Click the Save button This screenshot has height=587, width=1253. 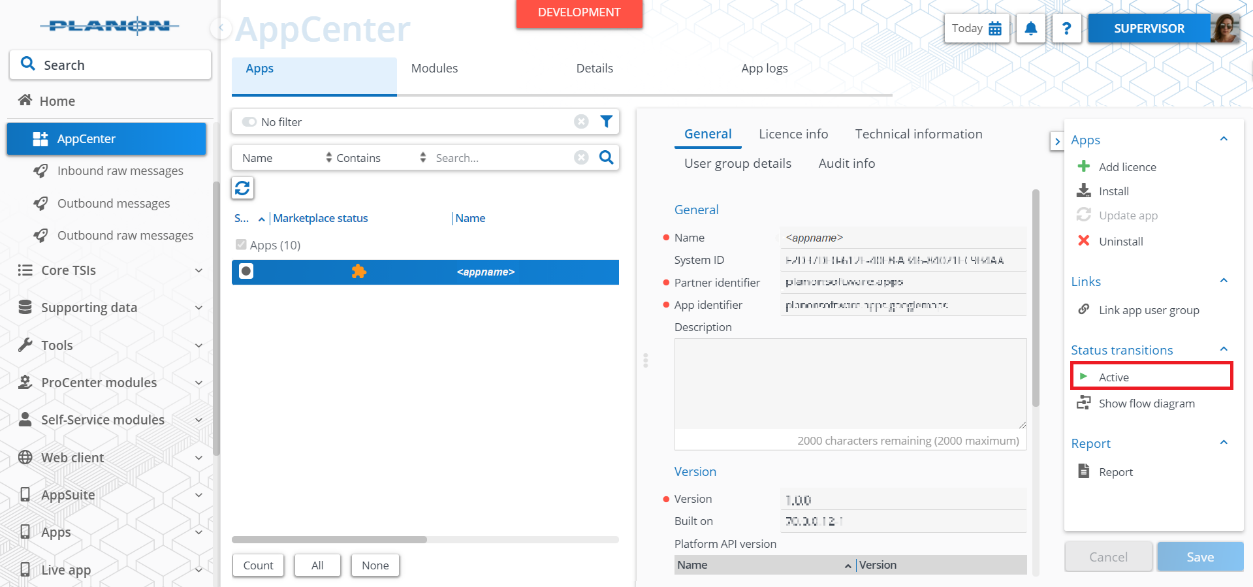1200,557
